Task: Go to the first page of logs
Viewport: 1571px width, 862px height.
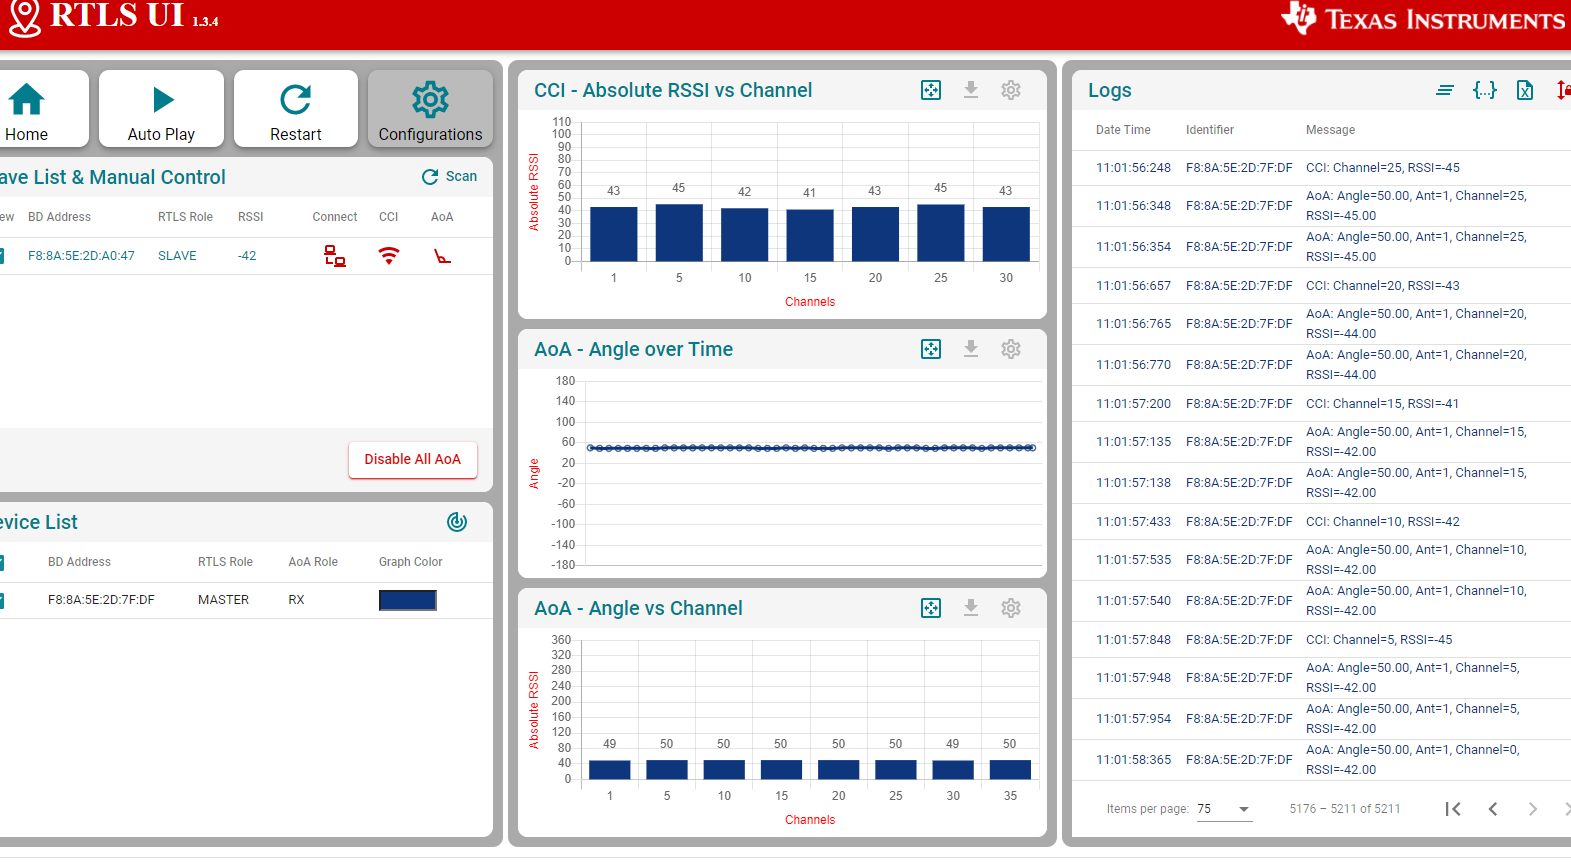Action: (1453, 809)
